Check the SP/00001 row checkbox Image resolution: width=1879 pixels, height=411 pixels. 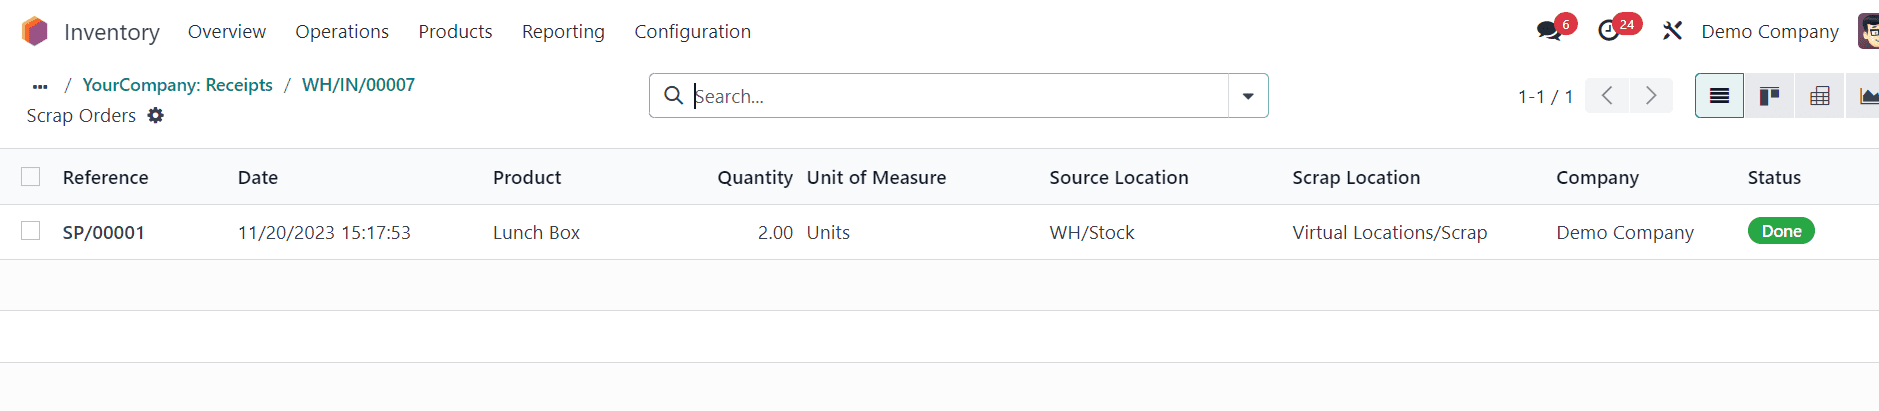[31, 231]
